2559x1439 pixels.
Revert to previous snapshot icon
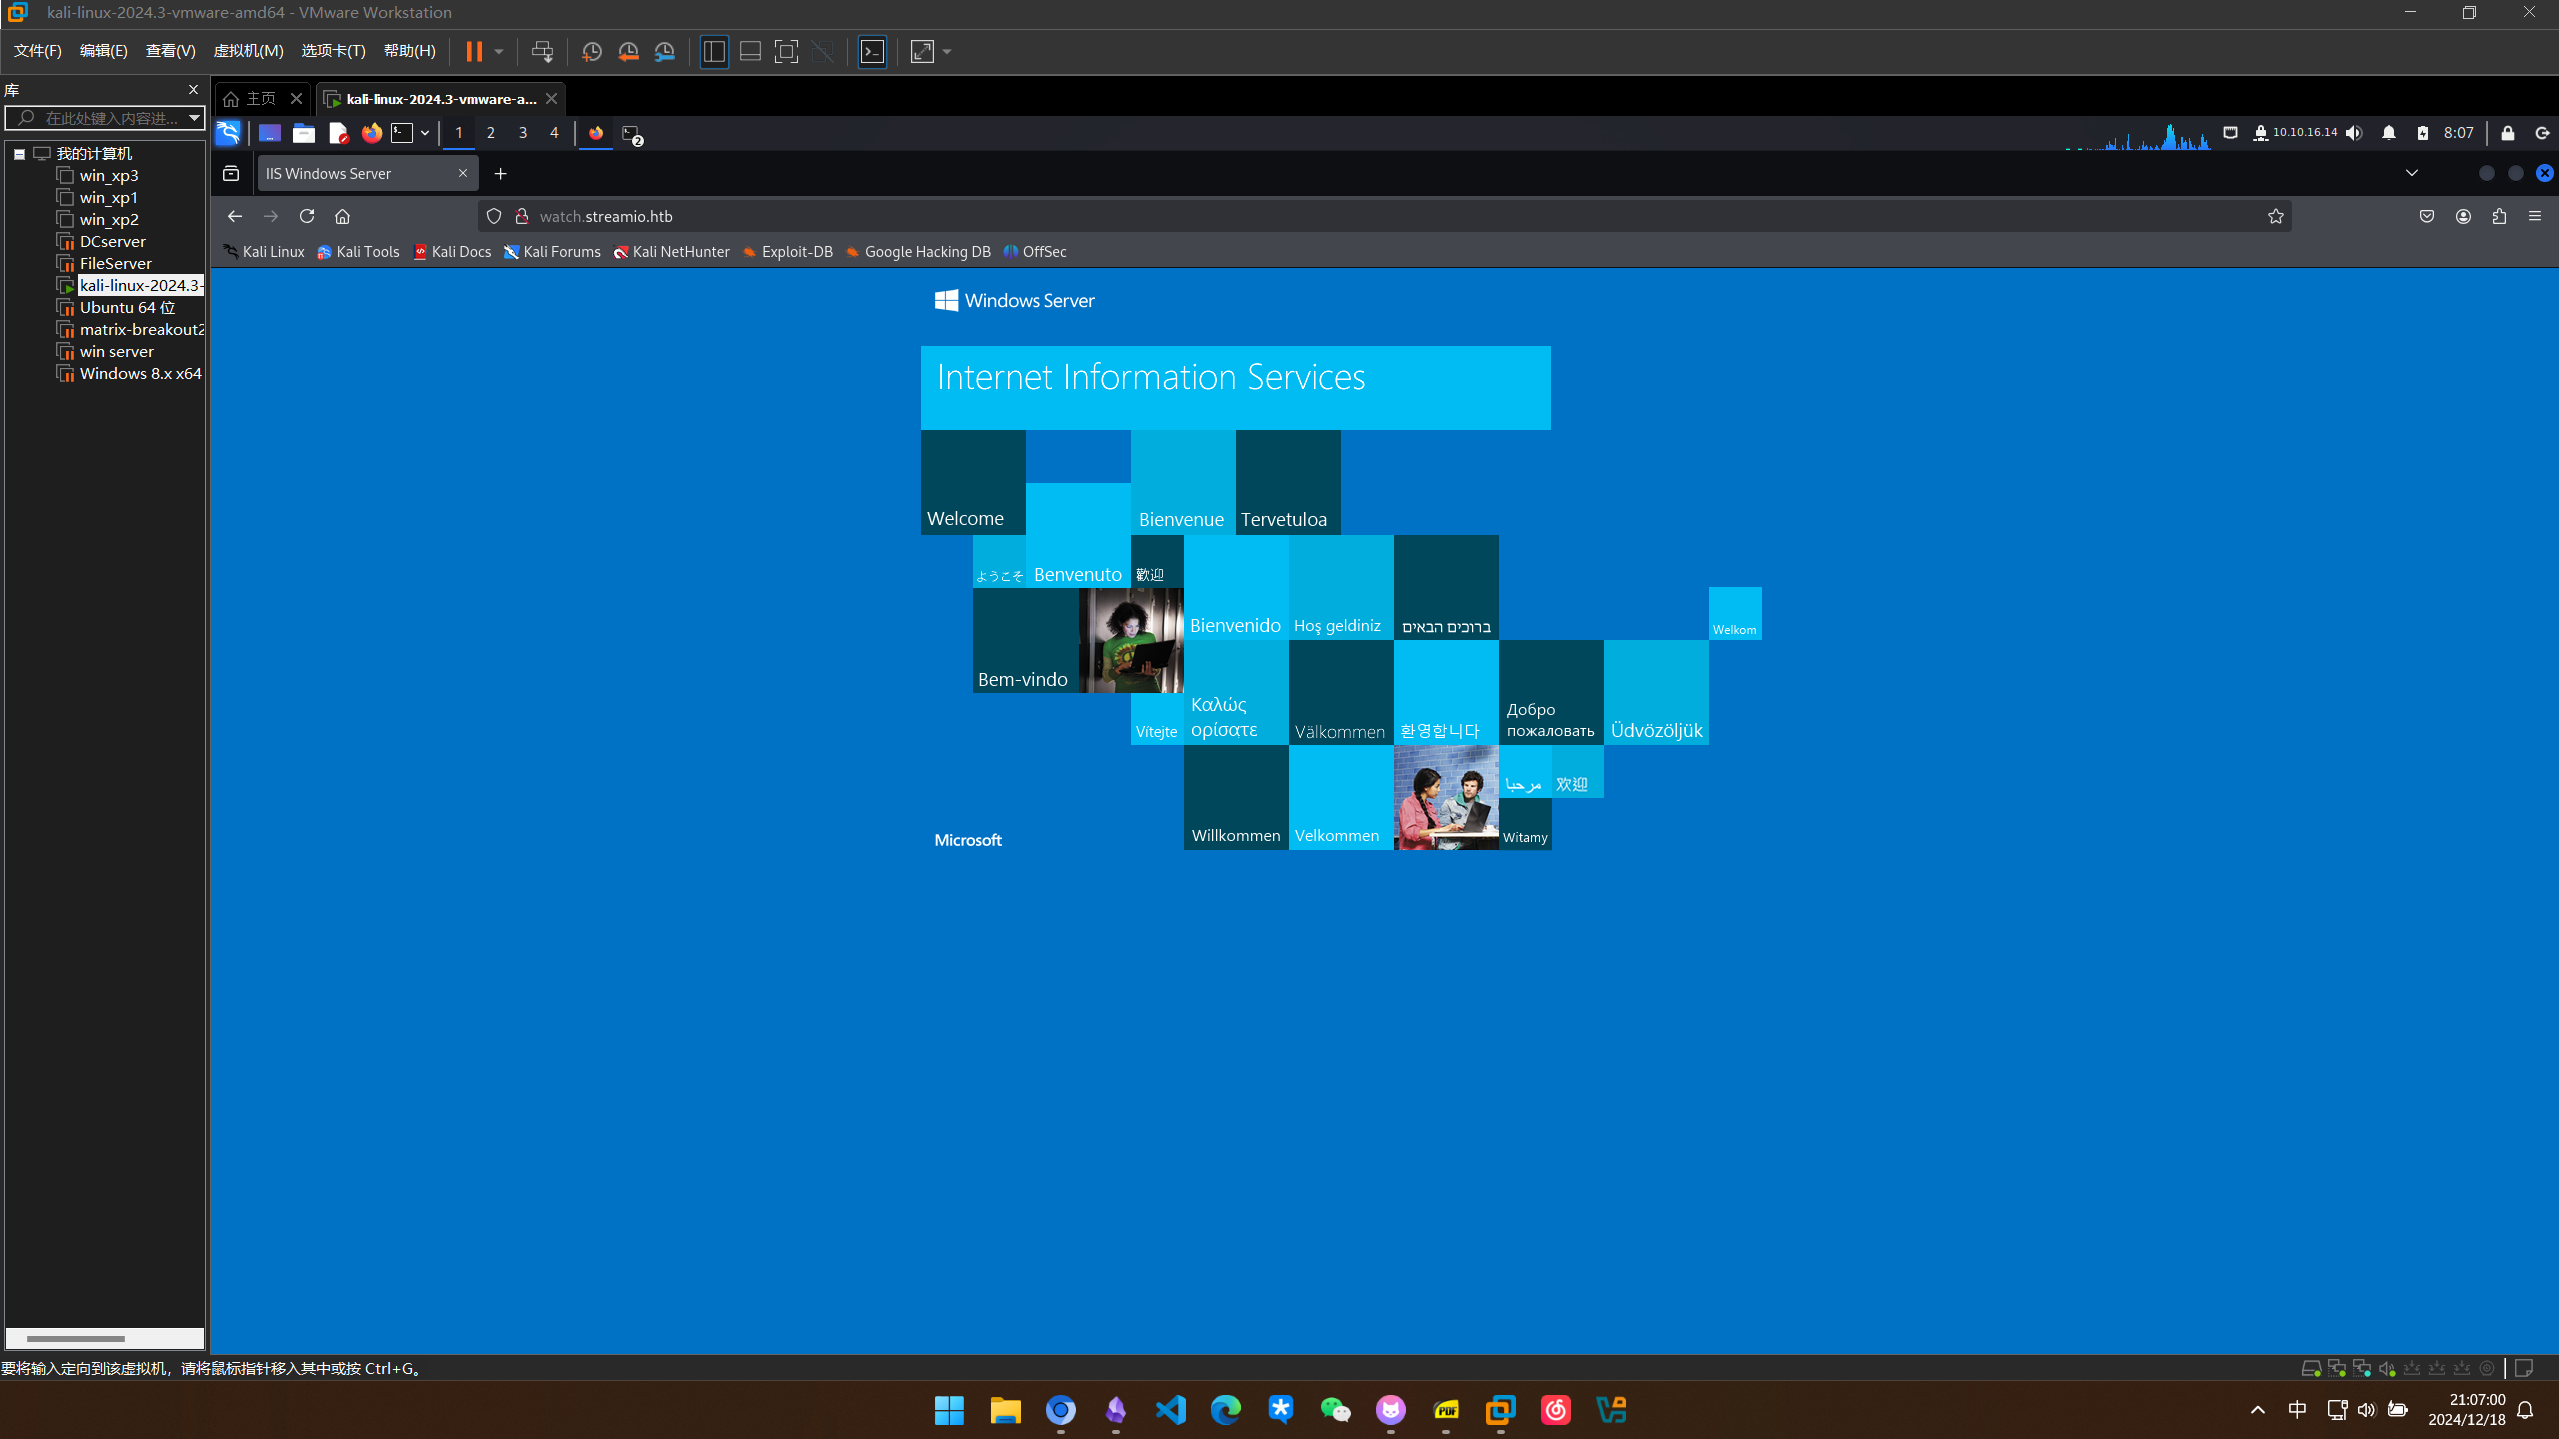pos(628,51)
